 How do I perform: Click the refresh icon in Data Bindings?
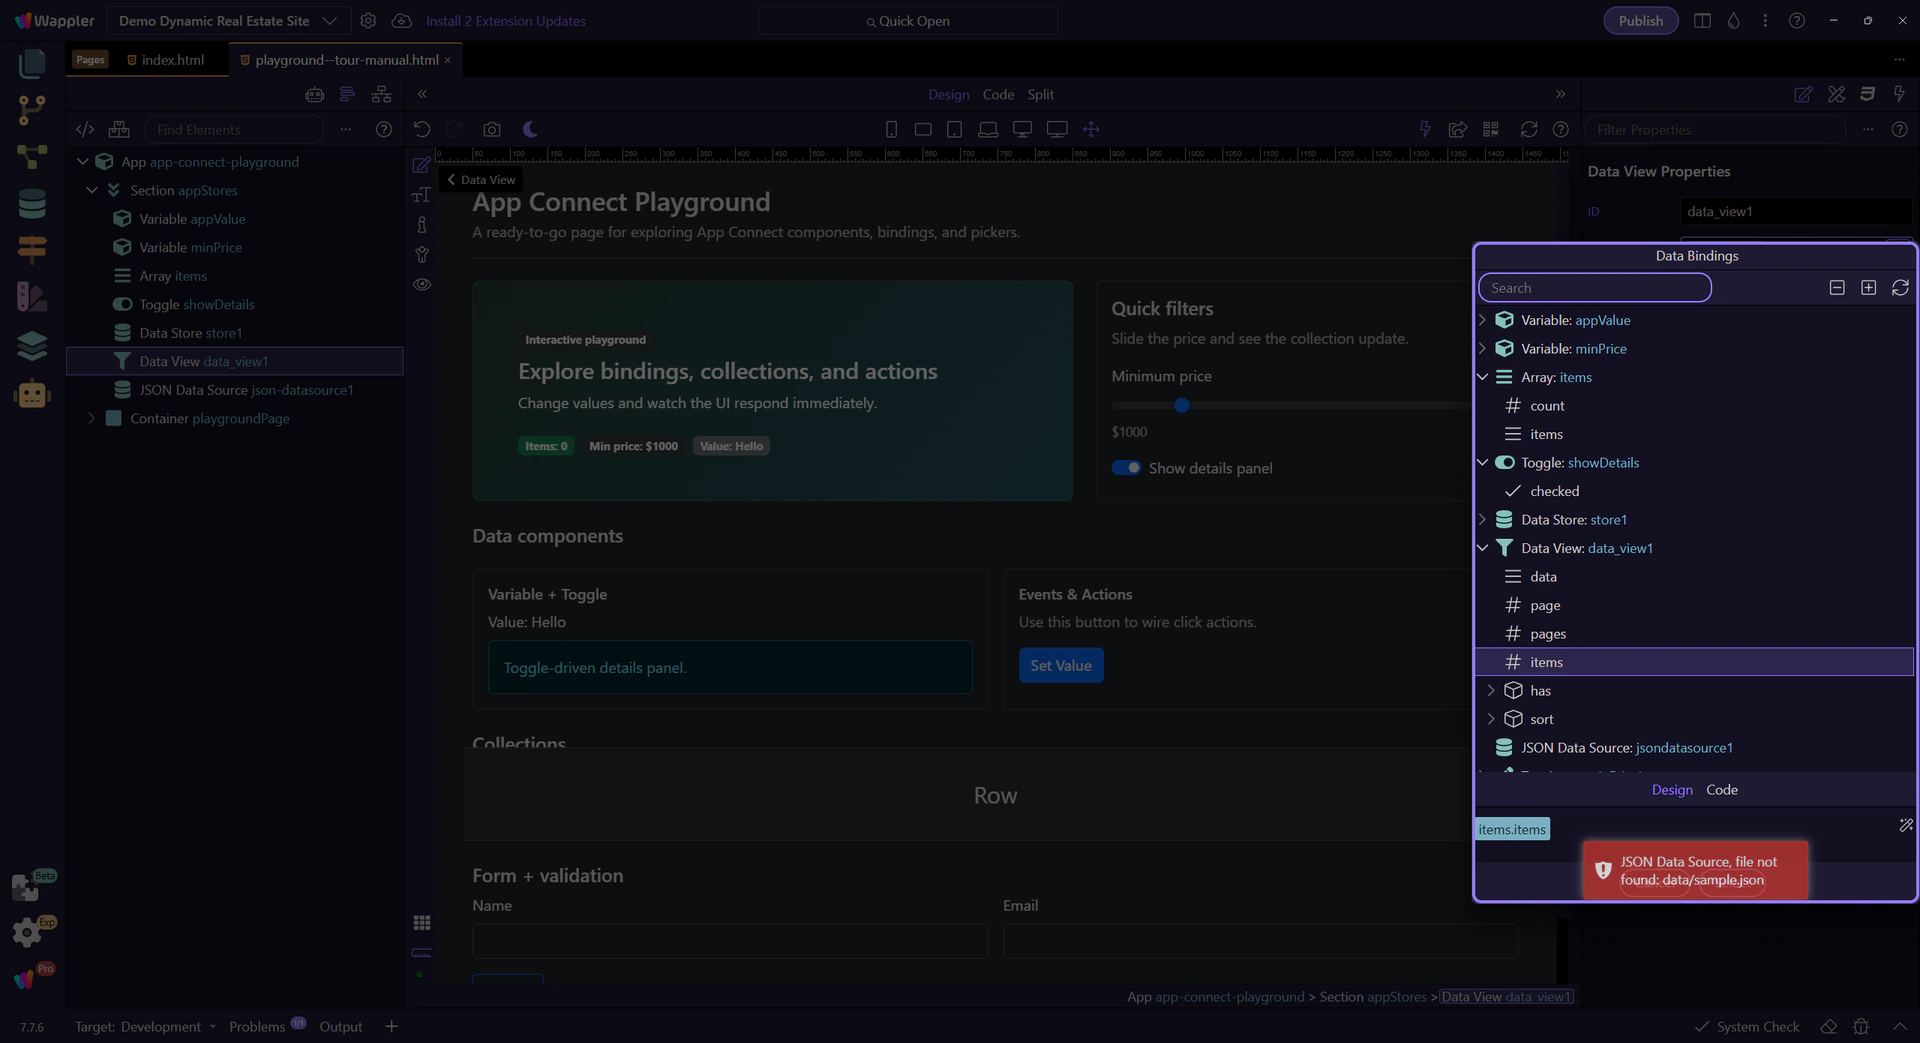click(x=1900, y=288)
